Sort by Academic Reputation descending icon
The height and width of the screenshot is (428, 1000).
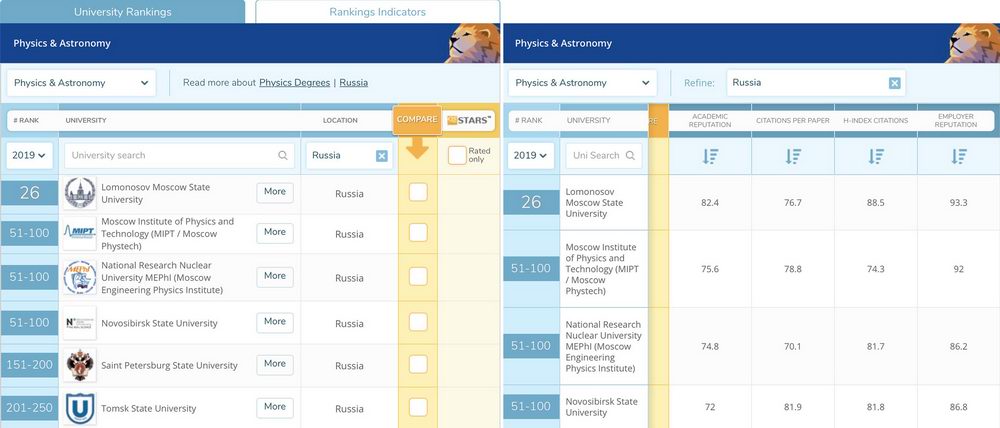pos(710,156)
